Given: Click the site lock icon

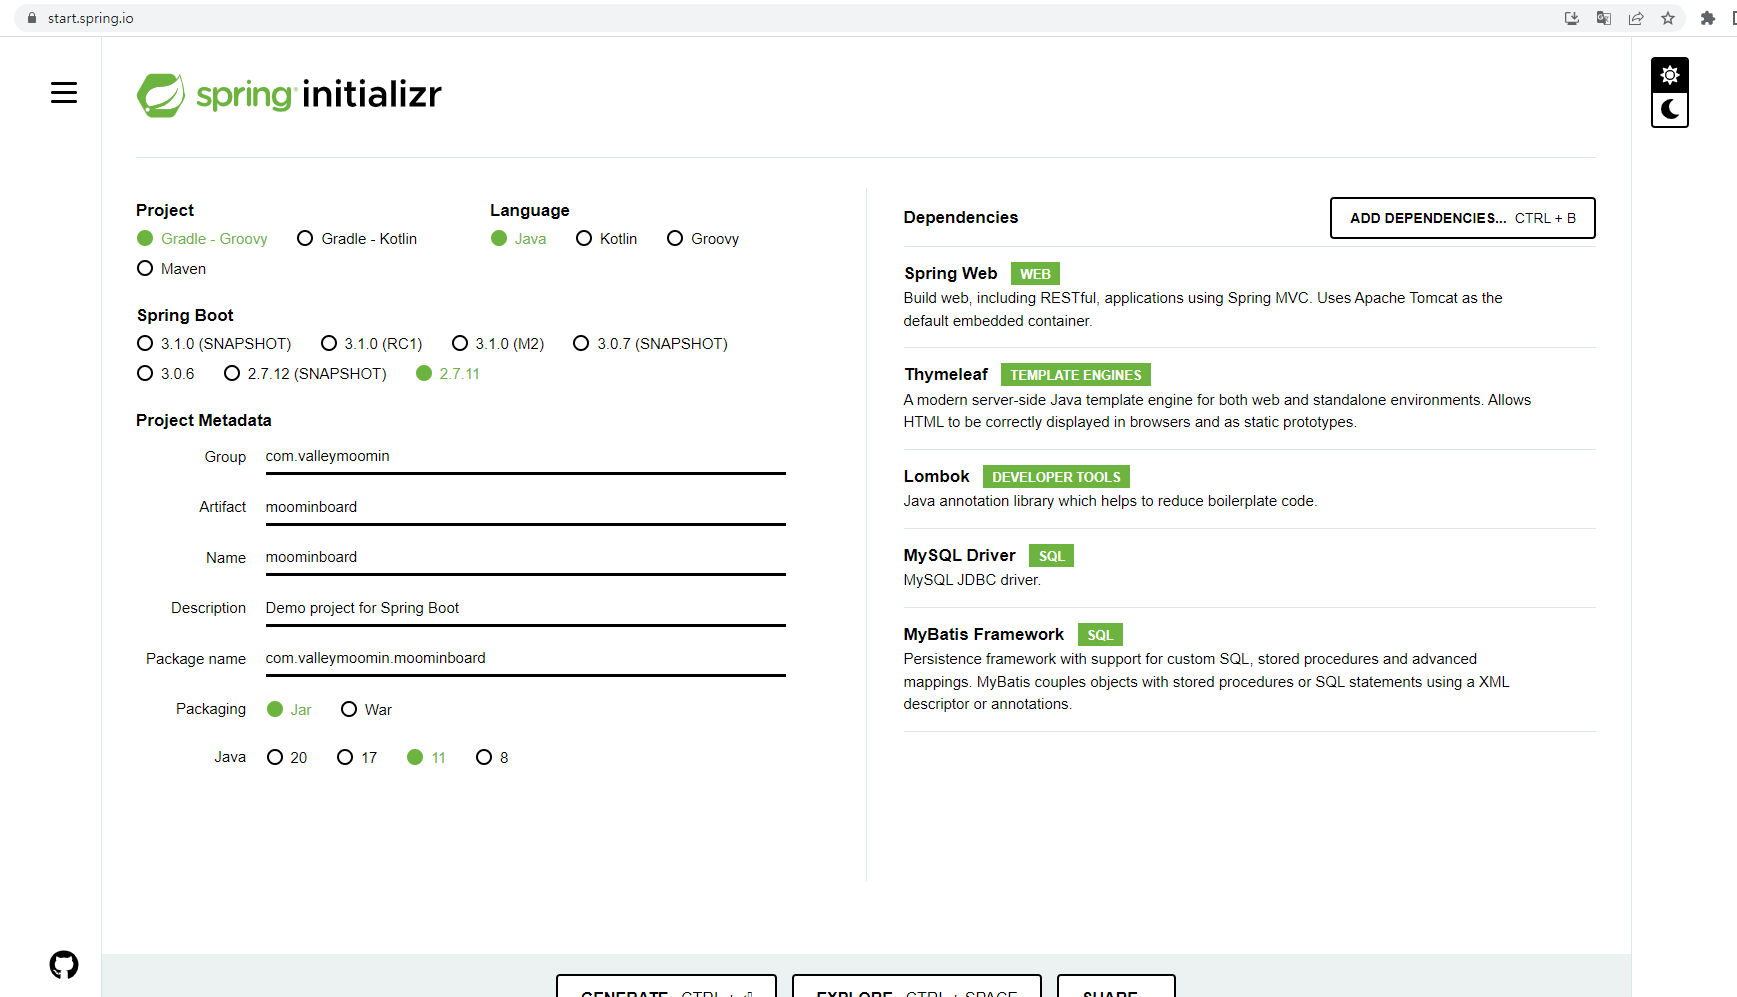Looking at the screenshot, I should tap(32, 18).
